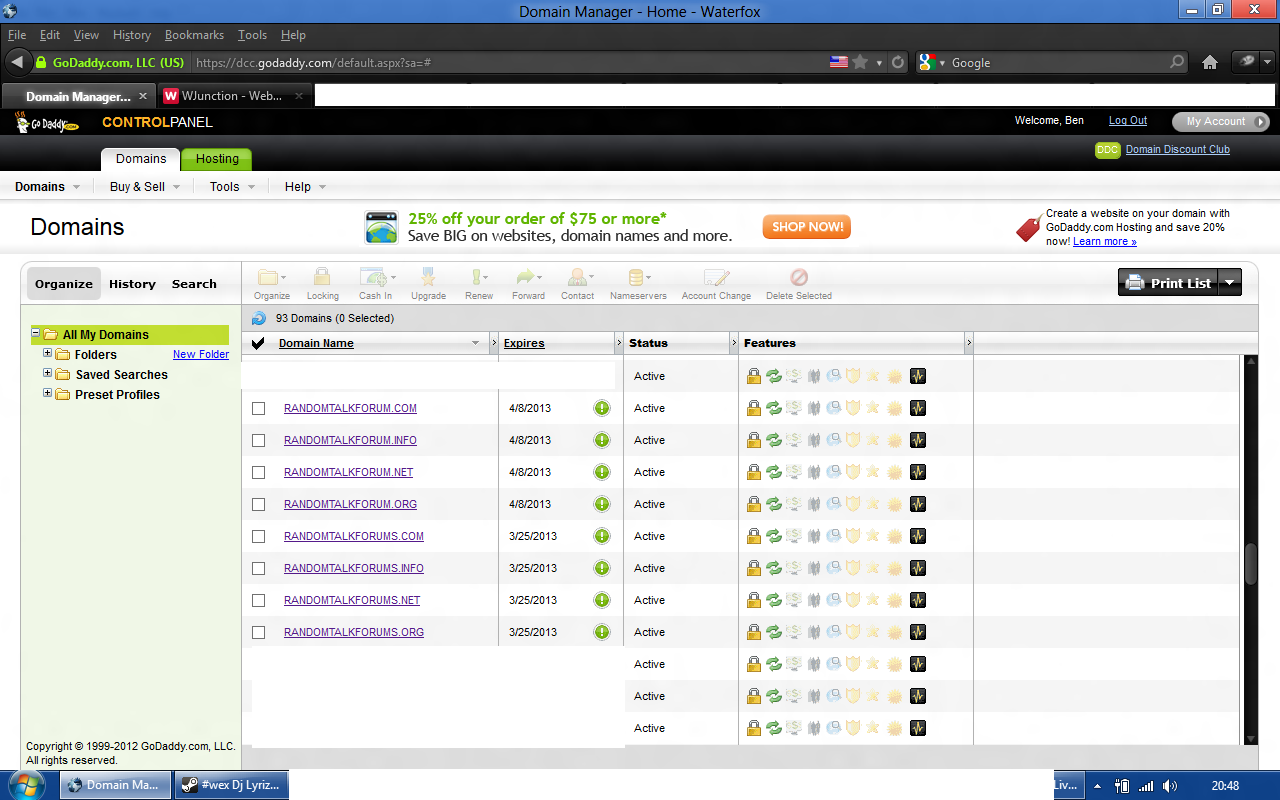1280x800 pixels.
Task: Go back with the browser back arrow
Action: coord(17,62)
